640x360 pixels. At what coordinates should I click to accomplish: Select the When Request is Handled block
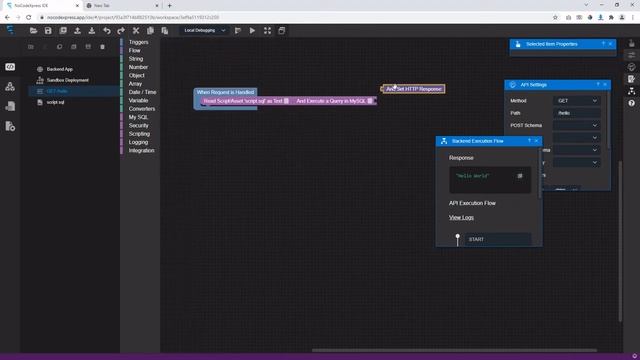coord(225,92)
